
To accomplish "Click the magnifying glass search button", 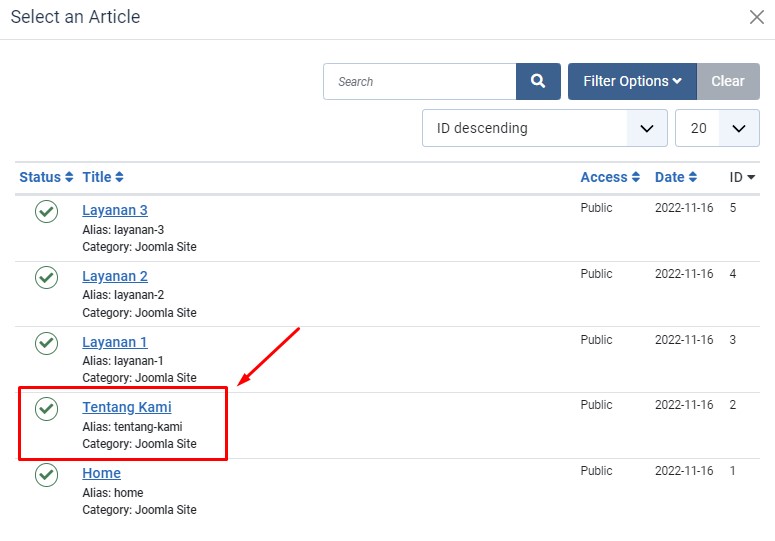I will pos(538,82).
